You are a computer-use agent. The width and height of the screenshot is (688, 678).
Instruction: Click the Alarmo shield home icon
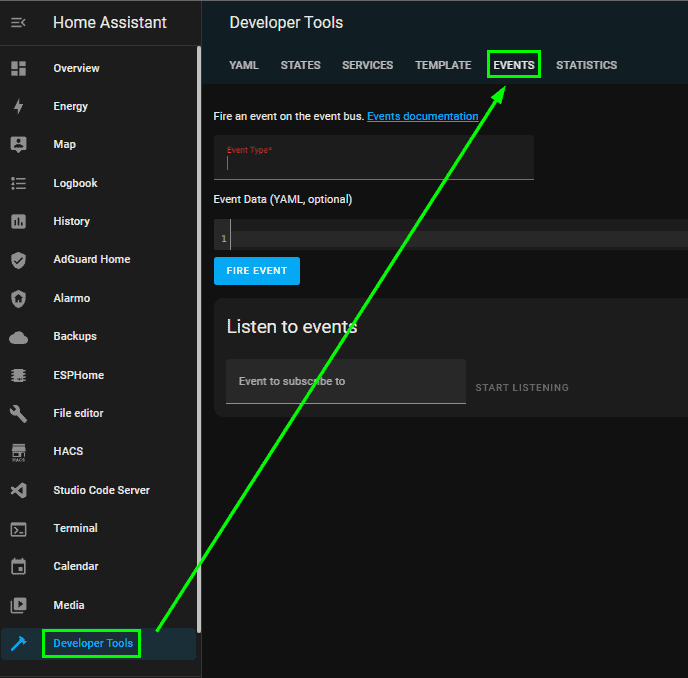18,298
